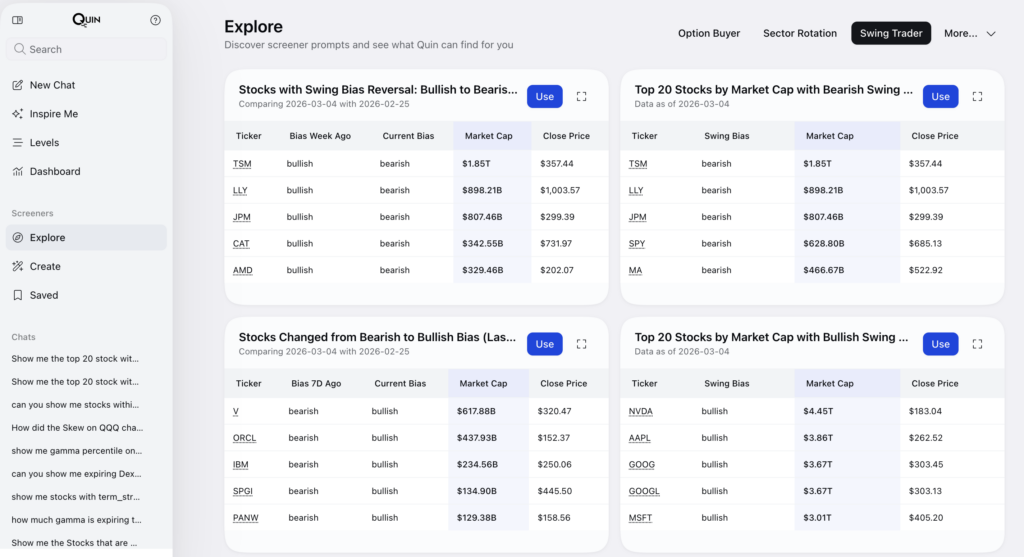1024x557 pixels.
Task: Open chat 'can you show me stocks withi...'
Action: (x=75, y=405)
